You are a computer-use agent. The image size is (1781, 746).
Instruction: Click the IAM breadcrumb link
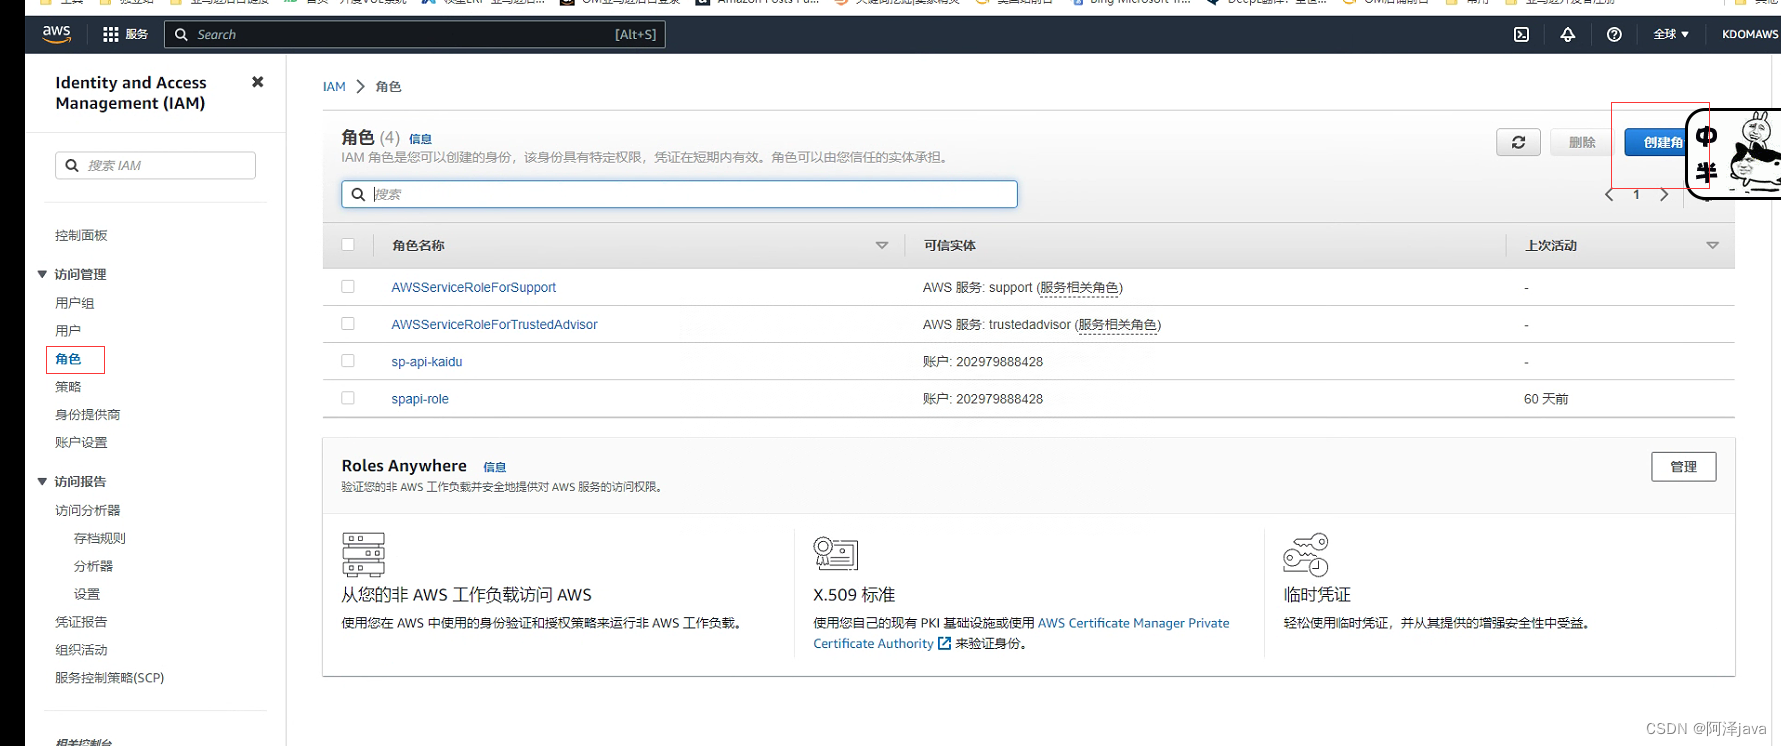point(334,87)
